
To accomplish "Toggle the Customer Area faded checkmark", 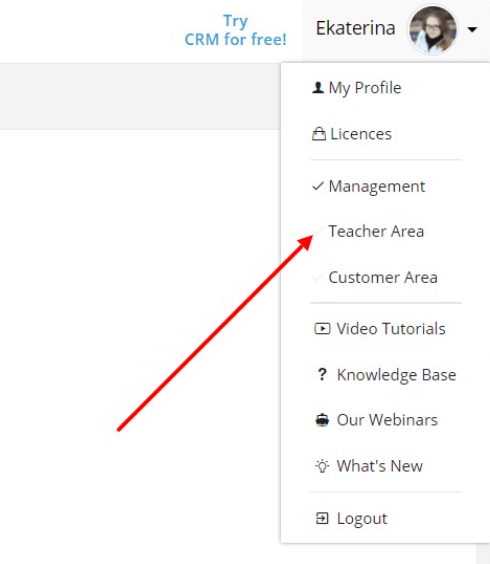I will (318, 277).
